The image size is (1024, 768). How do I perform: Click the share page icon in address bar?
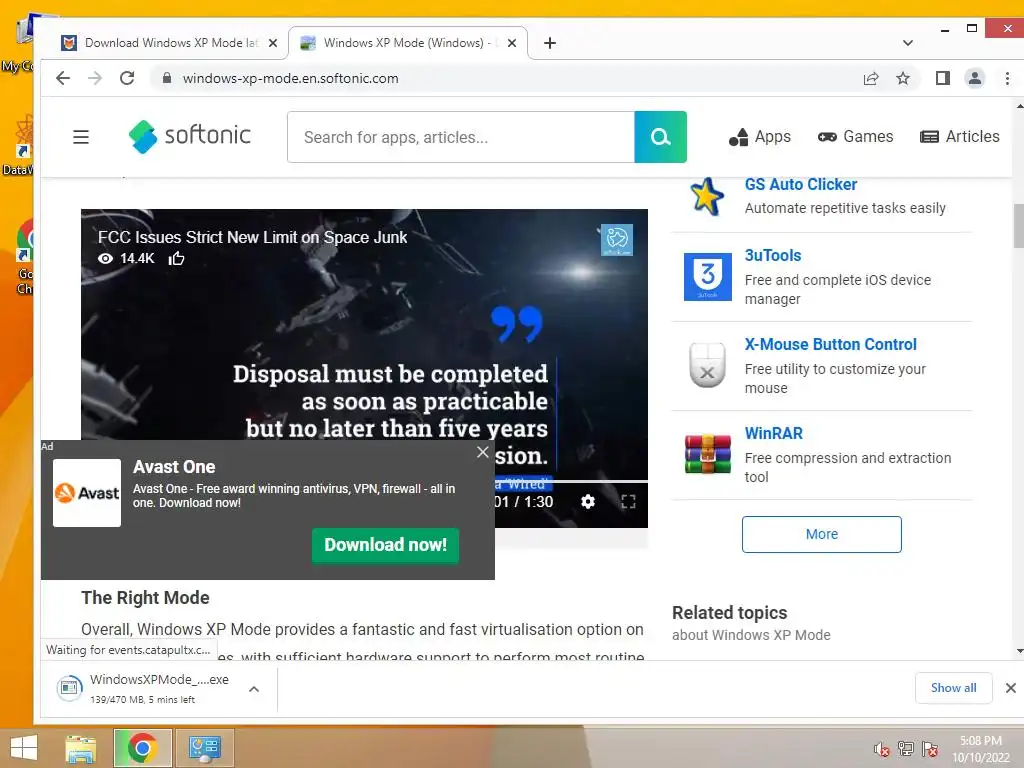tap(871, 78)
